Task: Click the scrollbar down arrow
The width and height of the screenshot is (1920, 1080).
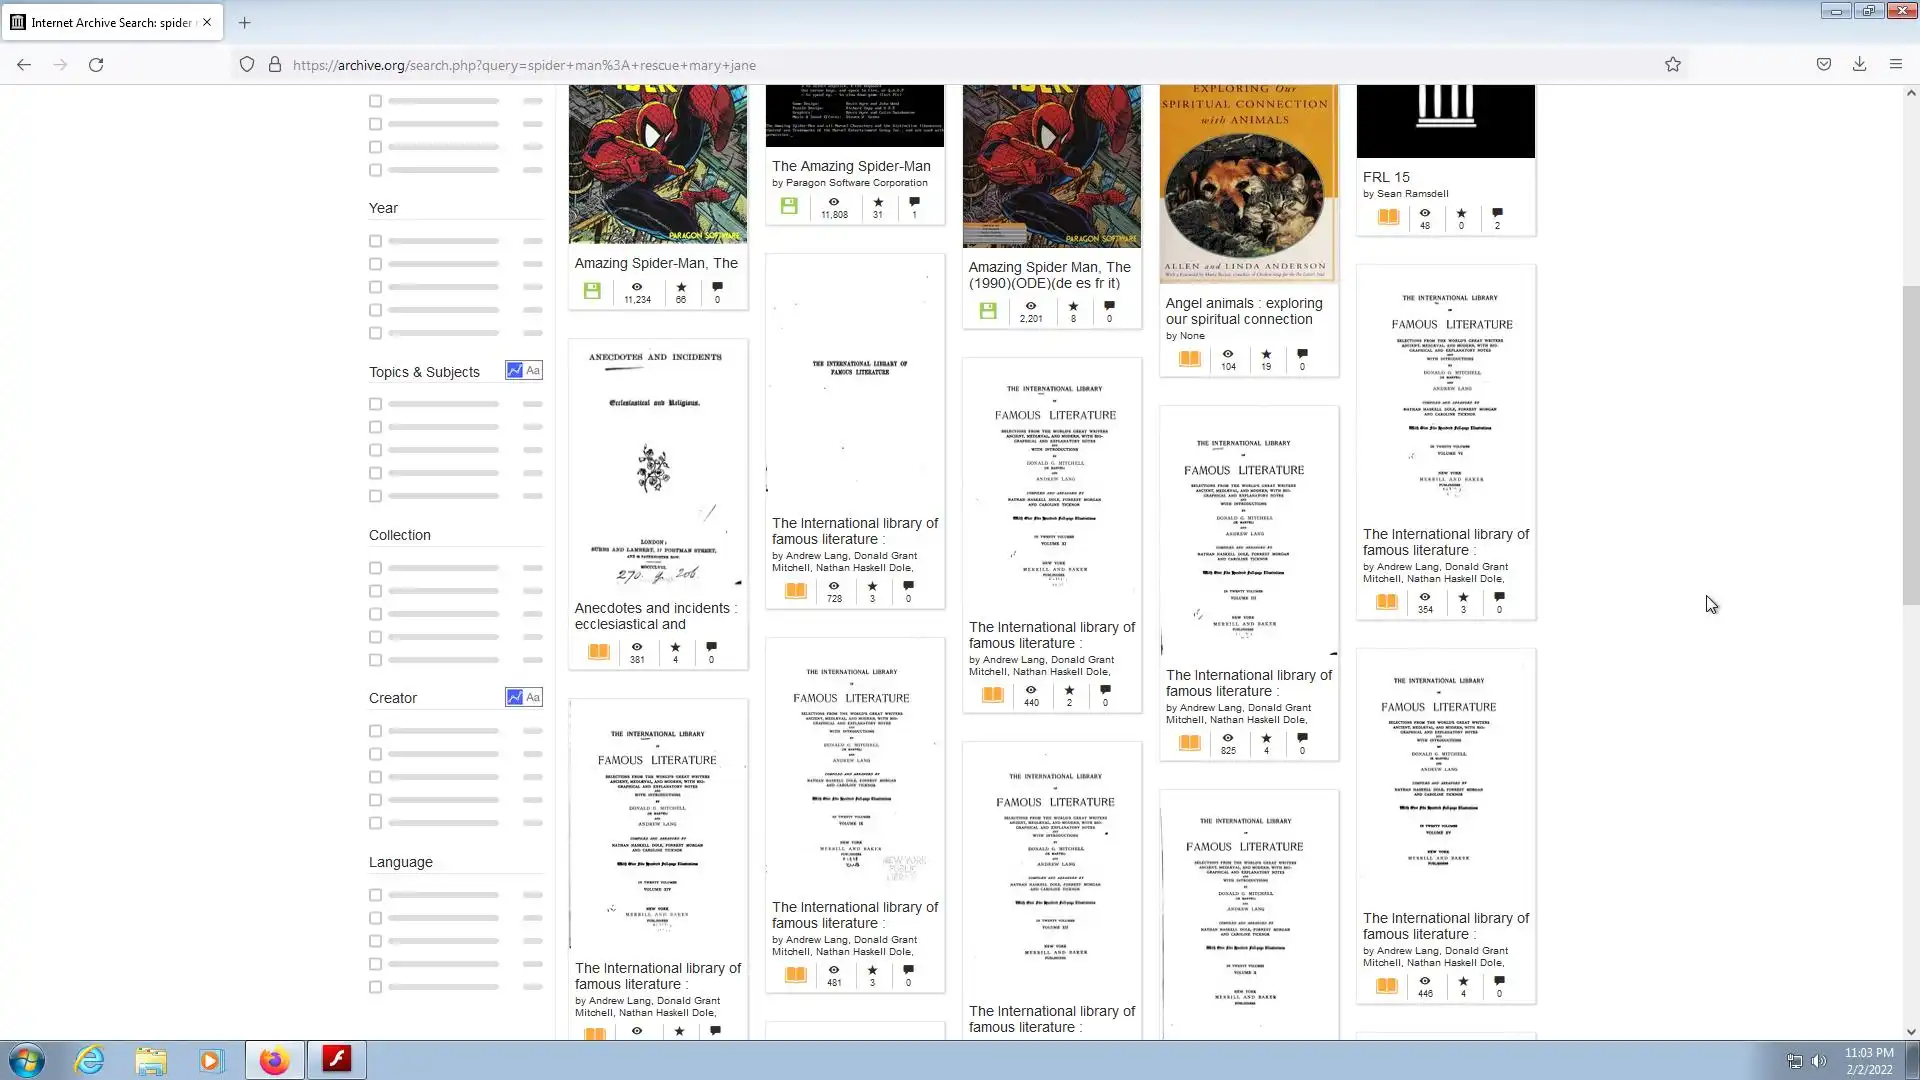Action: pyautogui.click(x=1911, y=1032)
